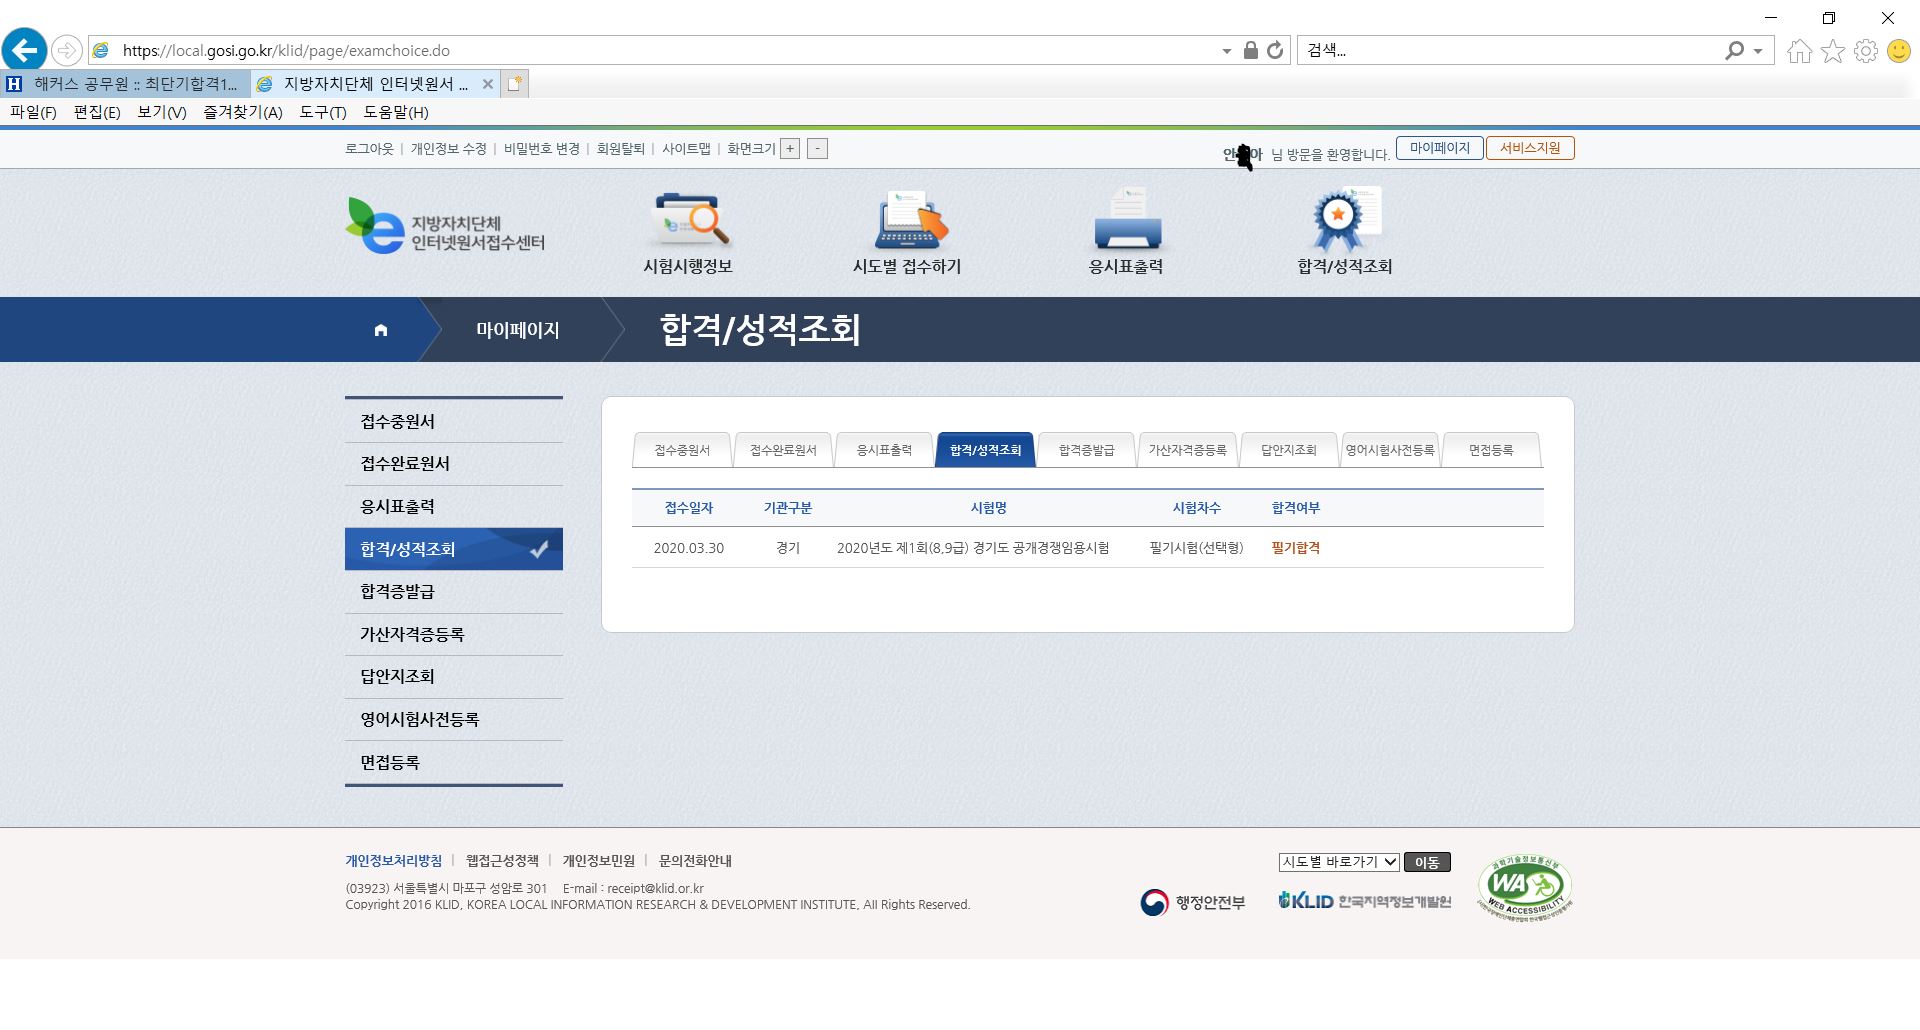1920x1030 pixels.
Task: Open the search provider dropdown arrow
Action: tap(1758, 51)
